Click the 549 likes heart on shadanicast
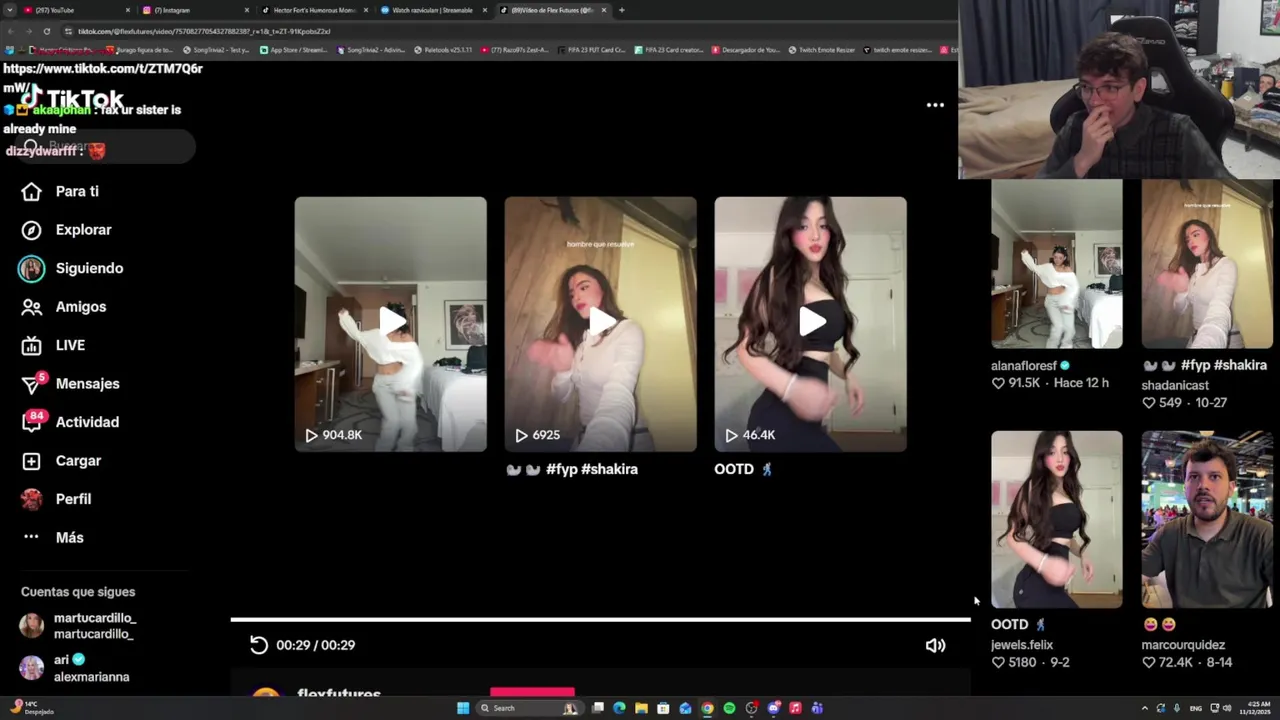Screen dimensions: 1280x720 tap(1148, 403)
